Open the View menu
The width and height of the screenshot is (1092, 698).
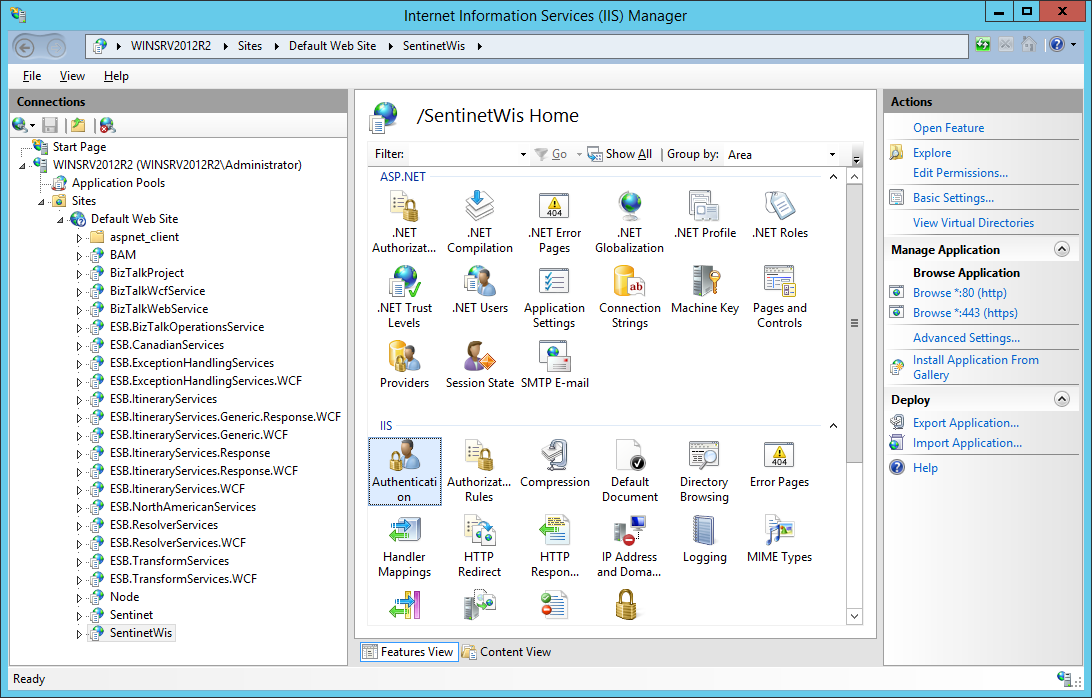(x=72, y=76)
